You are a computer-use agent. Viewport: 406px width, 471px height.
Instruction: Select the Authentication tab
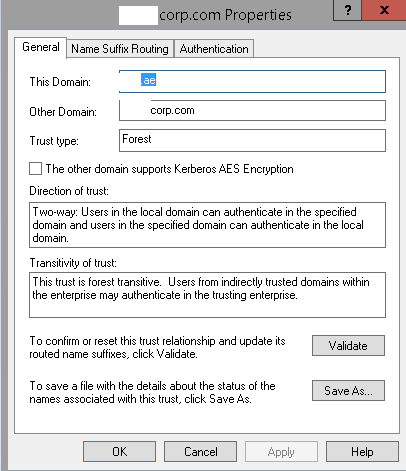pos(214,49)
